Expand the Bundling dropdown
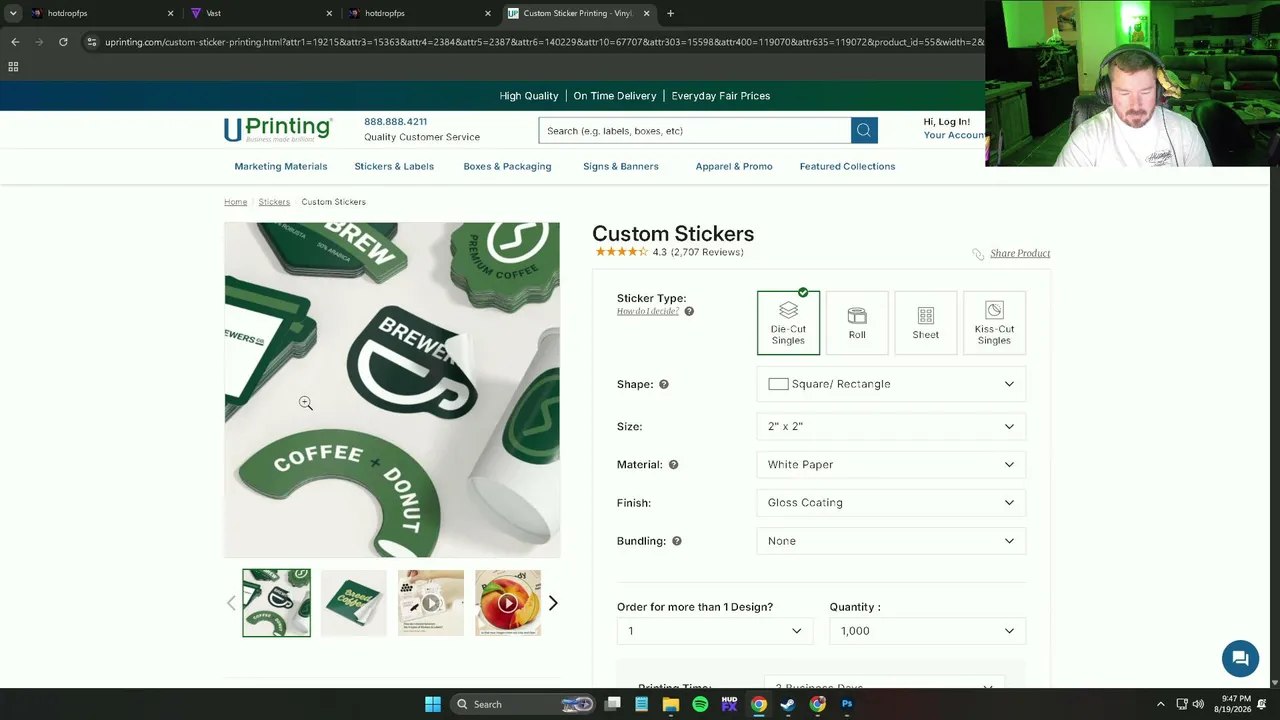This screenshot has width=1280, height=720. pyautogui.click(x=891, y=541)
